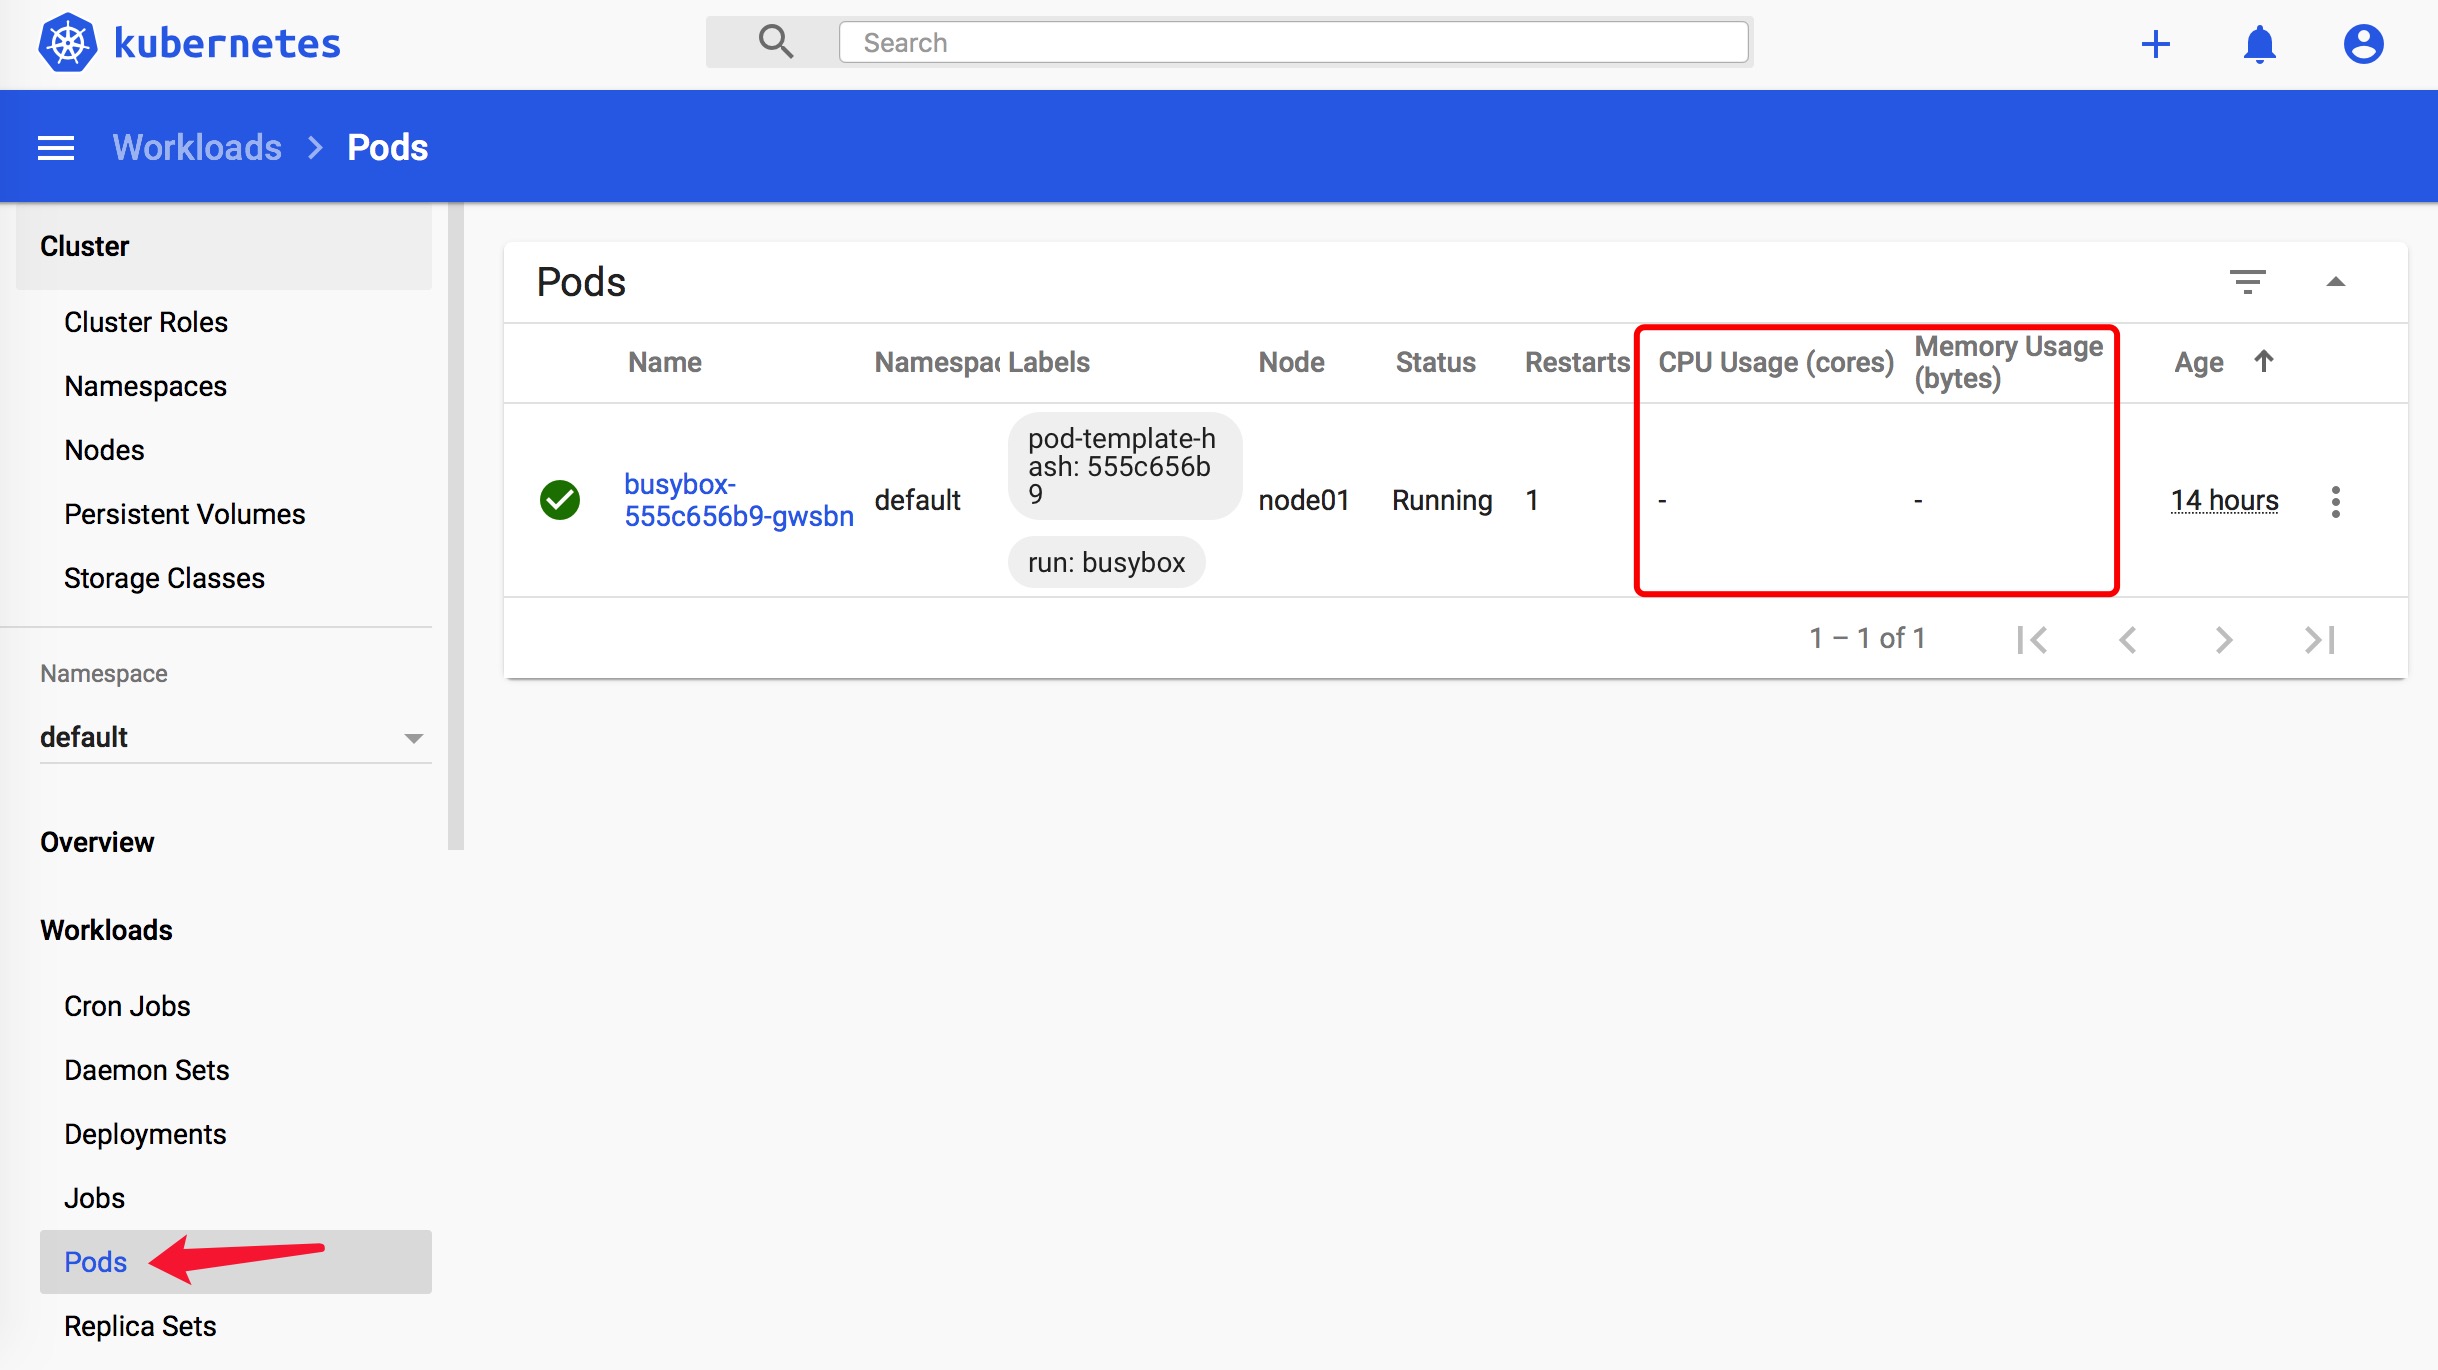Open Deployments in sidebar
Image resolution: width=2438 pixels, height=1370 pixels.
point(145,1134)
